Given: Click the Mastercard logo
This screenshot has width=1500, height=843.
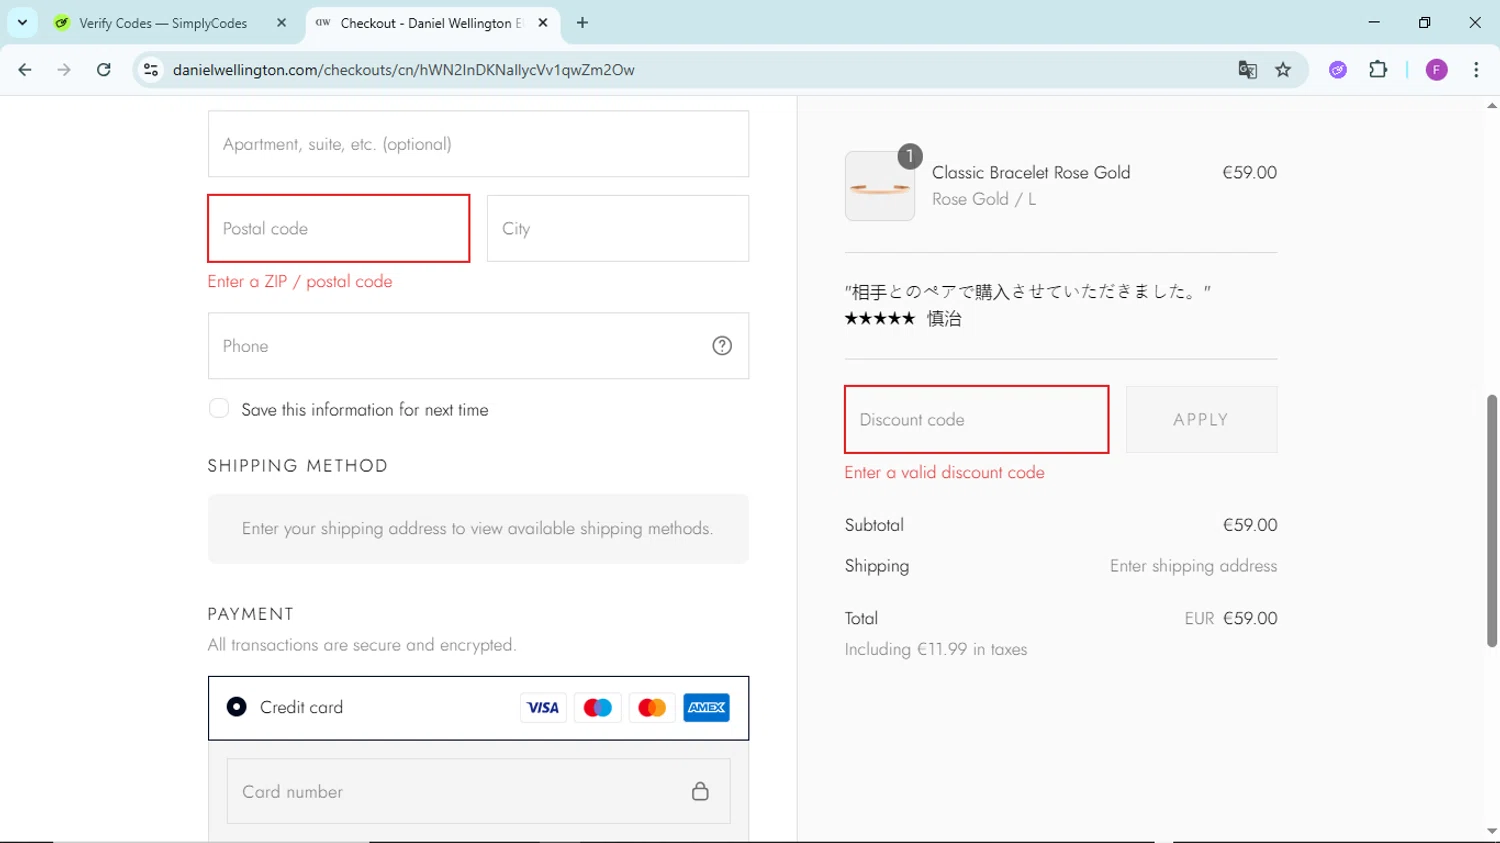Looking at the screenshot, I should coord(652,708).
